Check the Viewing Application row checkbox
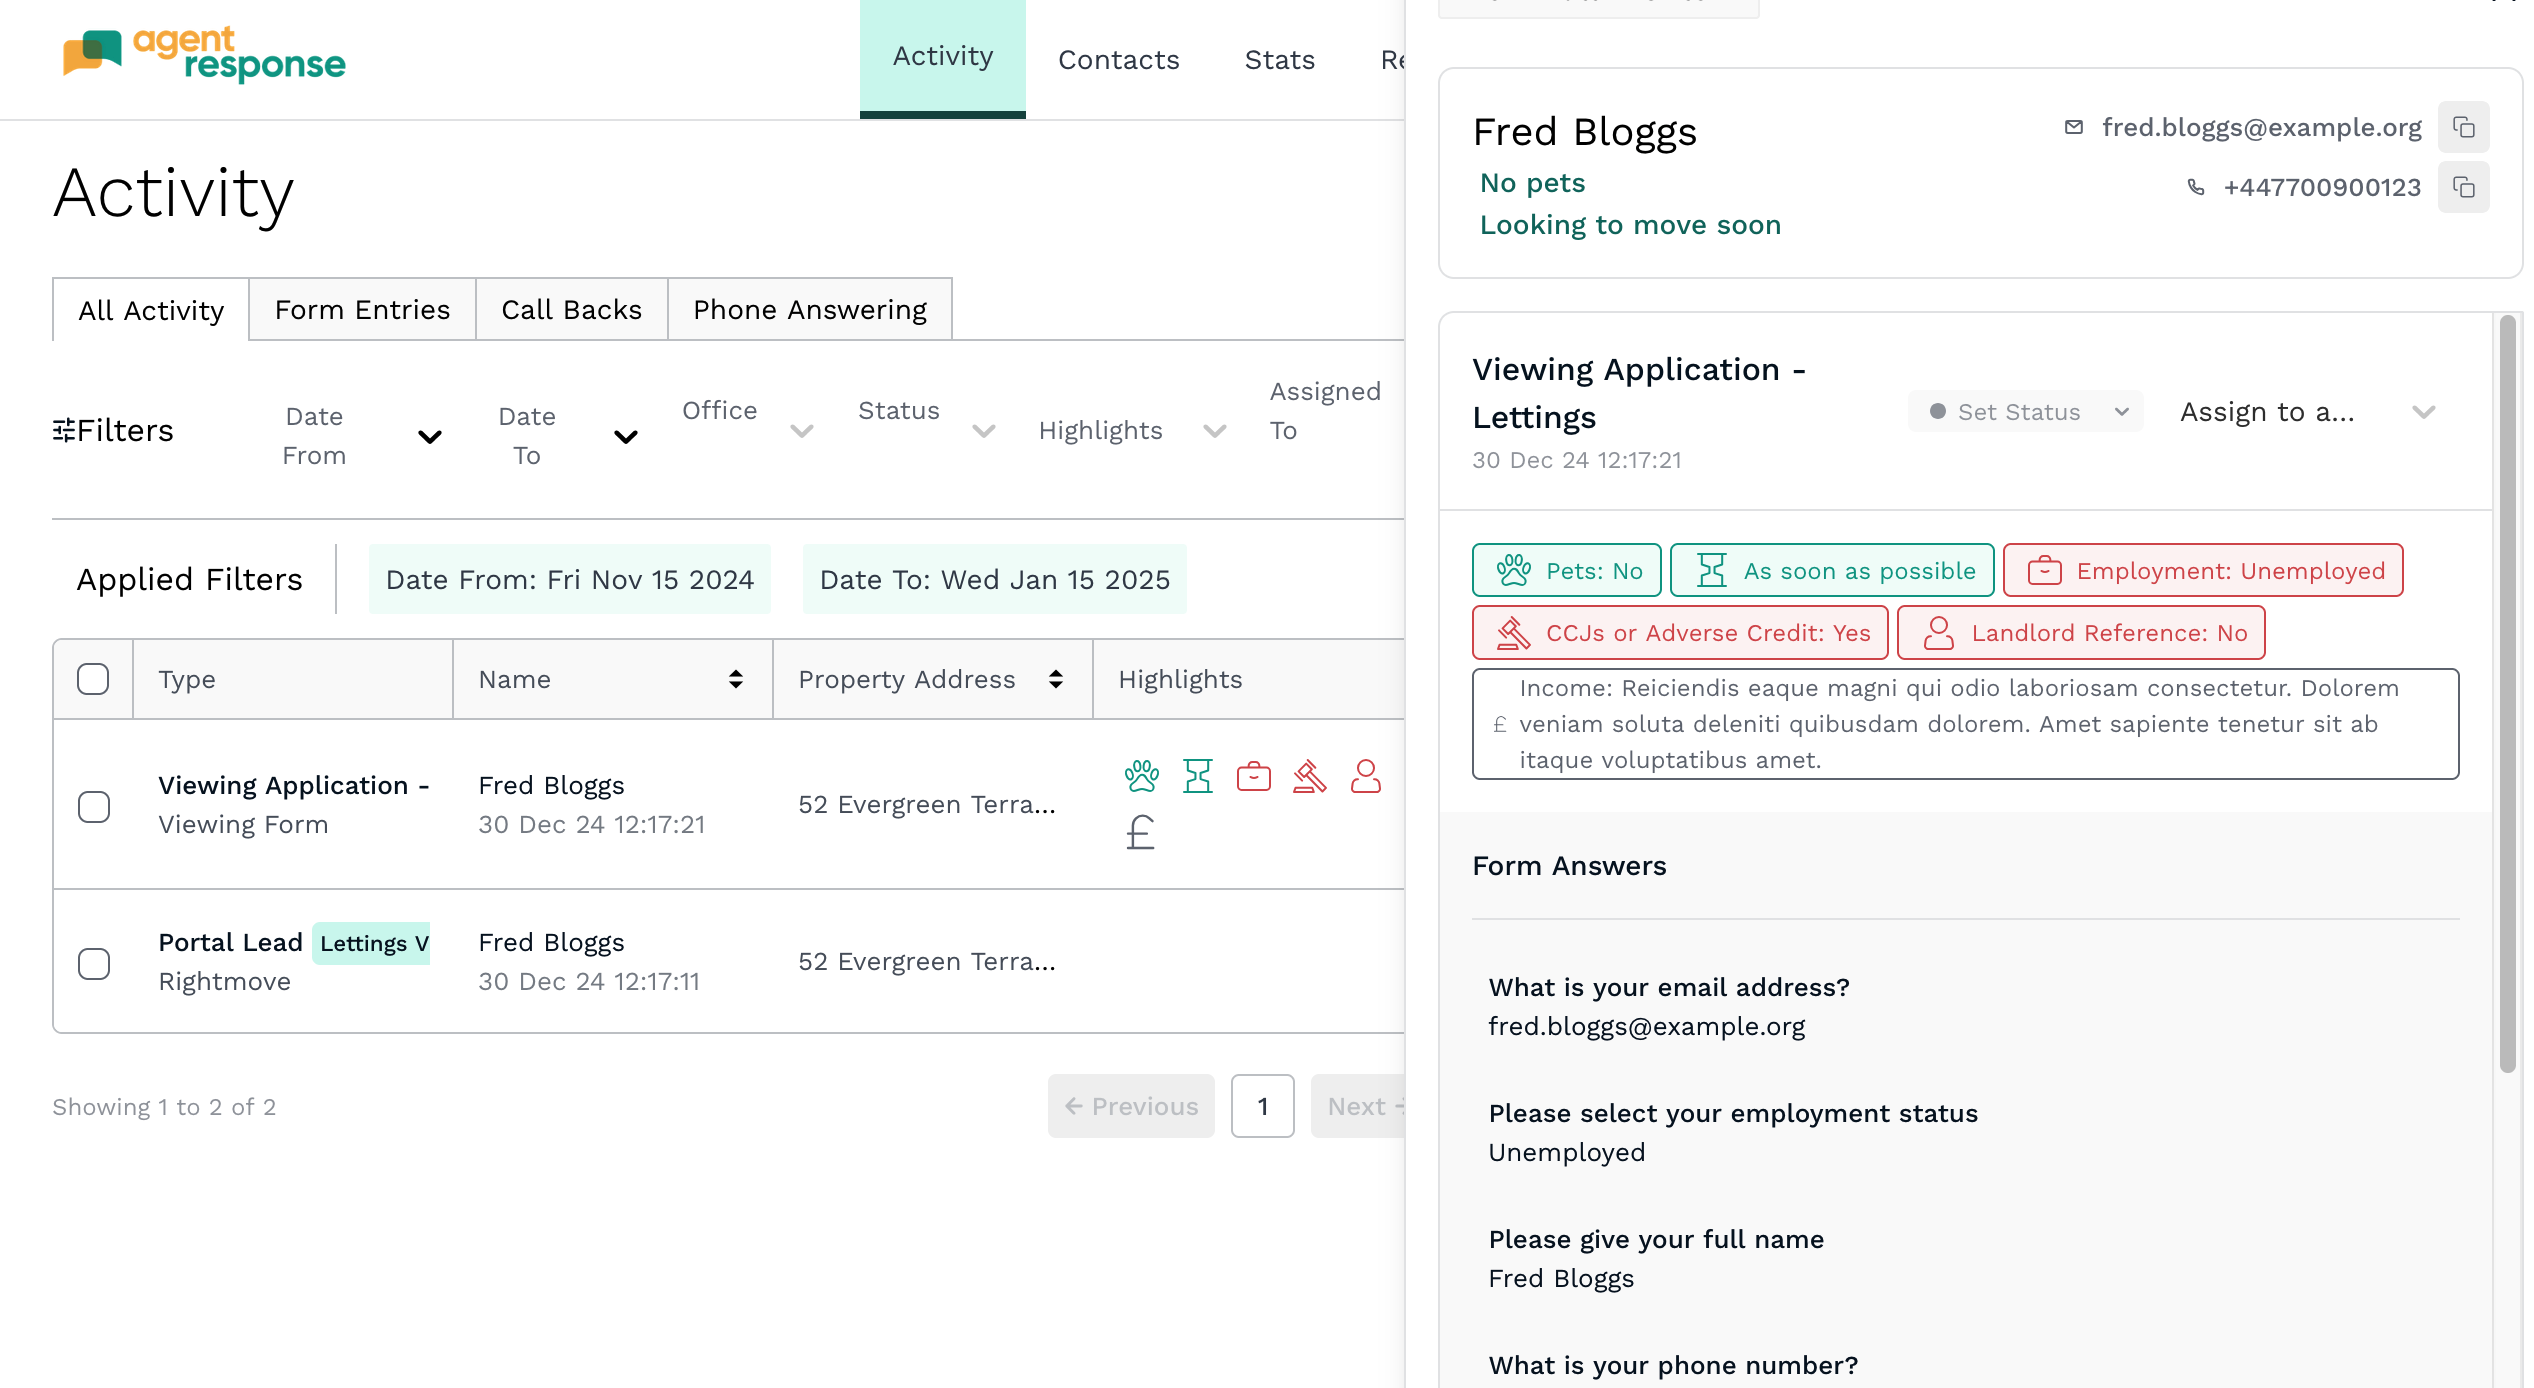This screenshot has height=1388, width=2534. point(94,806)
